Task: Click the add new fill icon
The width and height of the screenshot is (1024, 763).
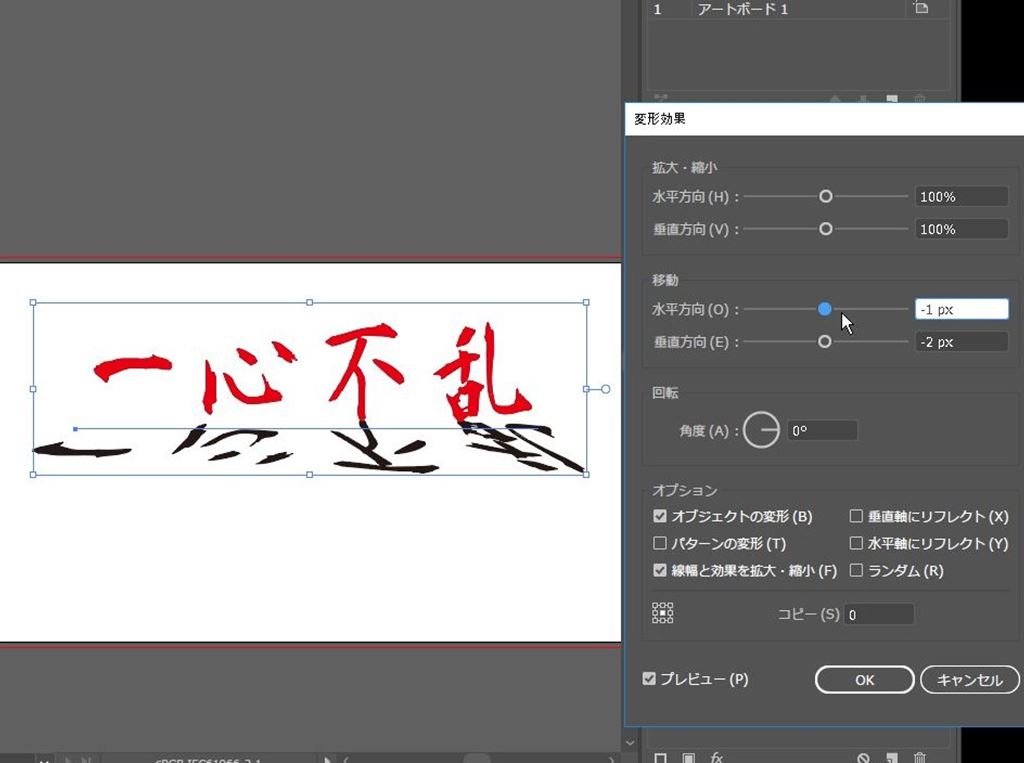Action: (x=688, y=757)
